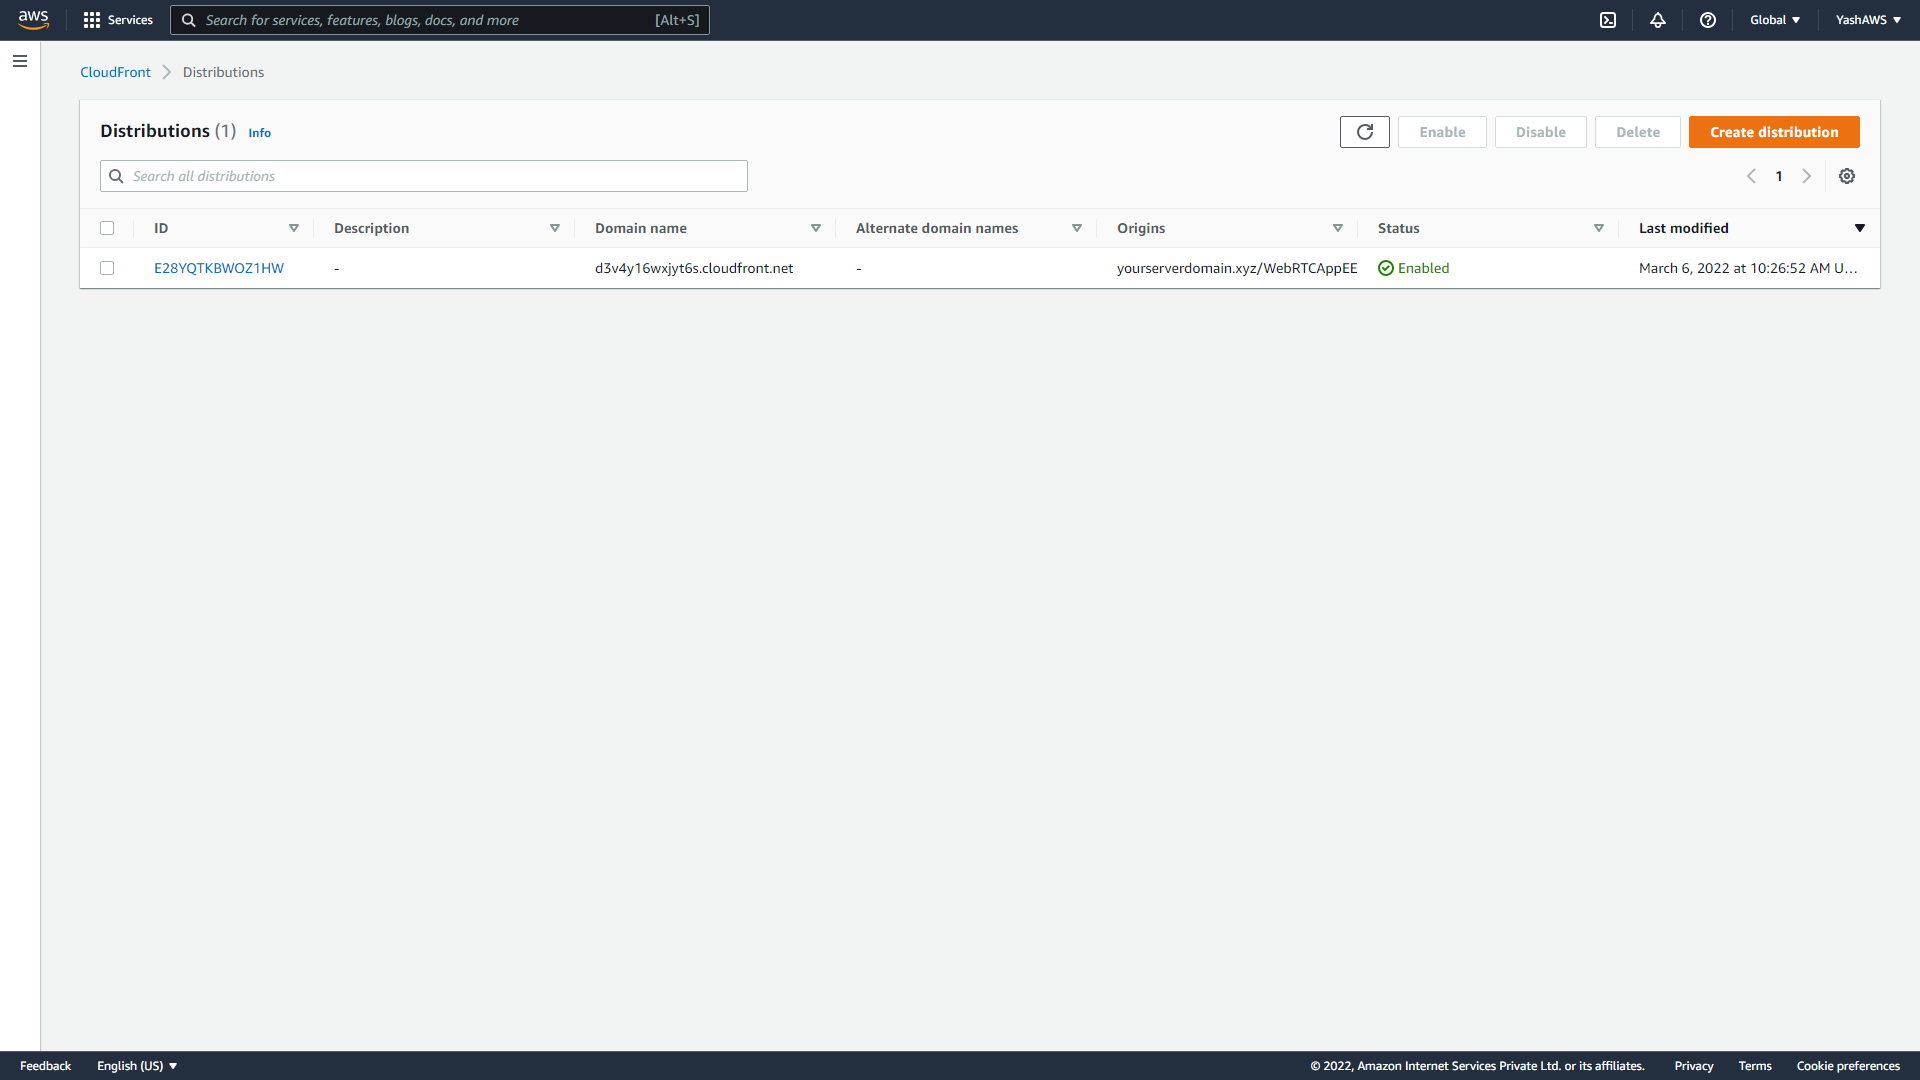This screenshot has width=1920, height=1080.
Task: Click origin yourserverdomain.xyz/WebRTCAppEE cell
Action: point(1237,268)
